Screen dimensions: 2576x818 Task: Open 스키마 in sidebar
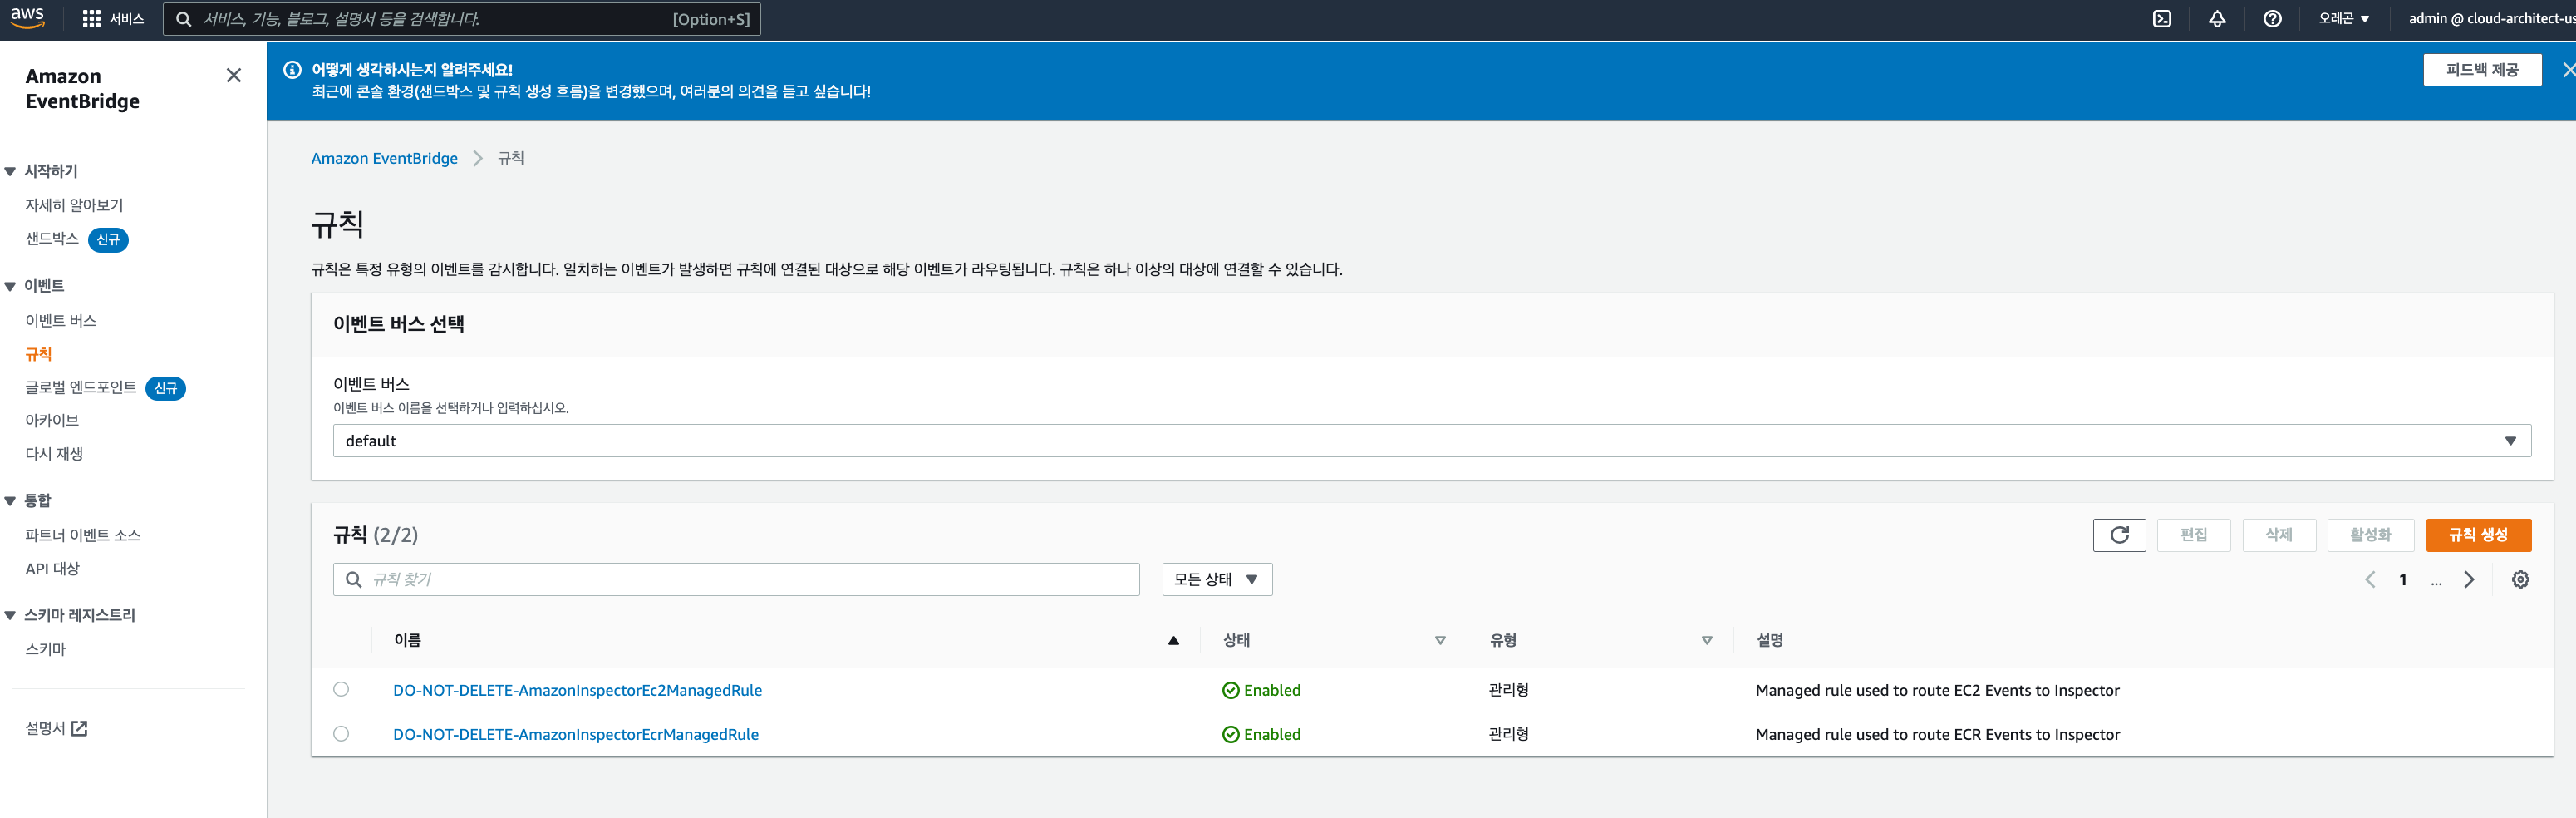tap(45, 649)
